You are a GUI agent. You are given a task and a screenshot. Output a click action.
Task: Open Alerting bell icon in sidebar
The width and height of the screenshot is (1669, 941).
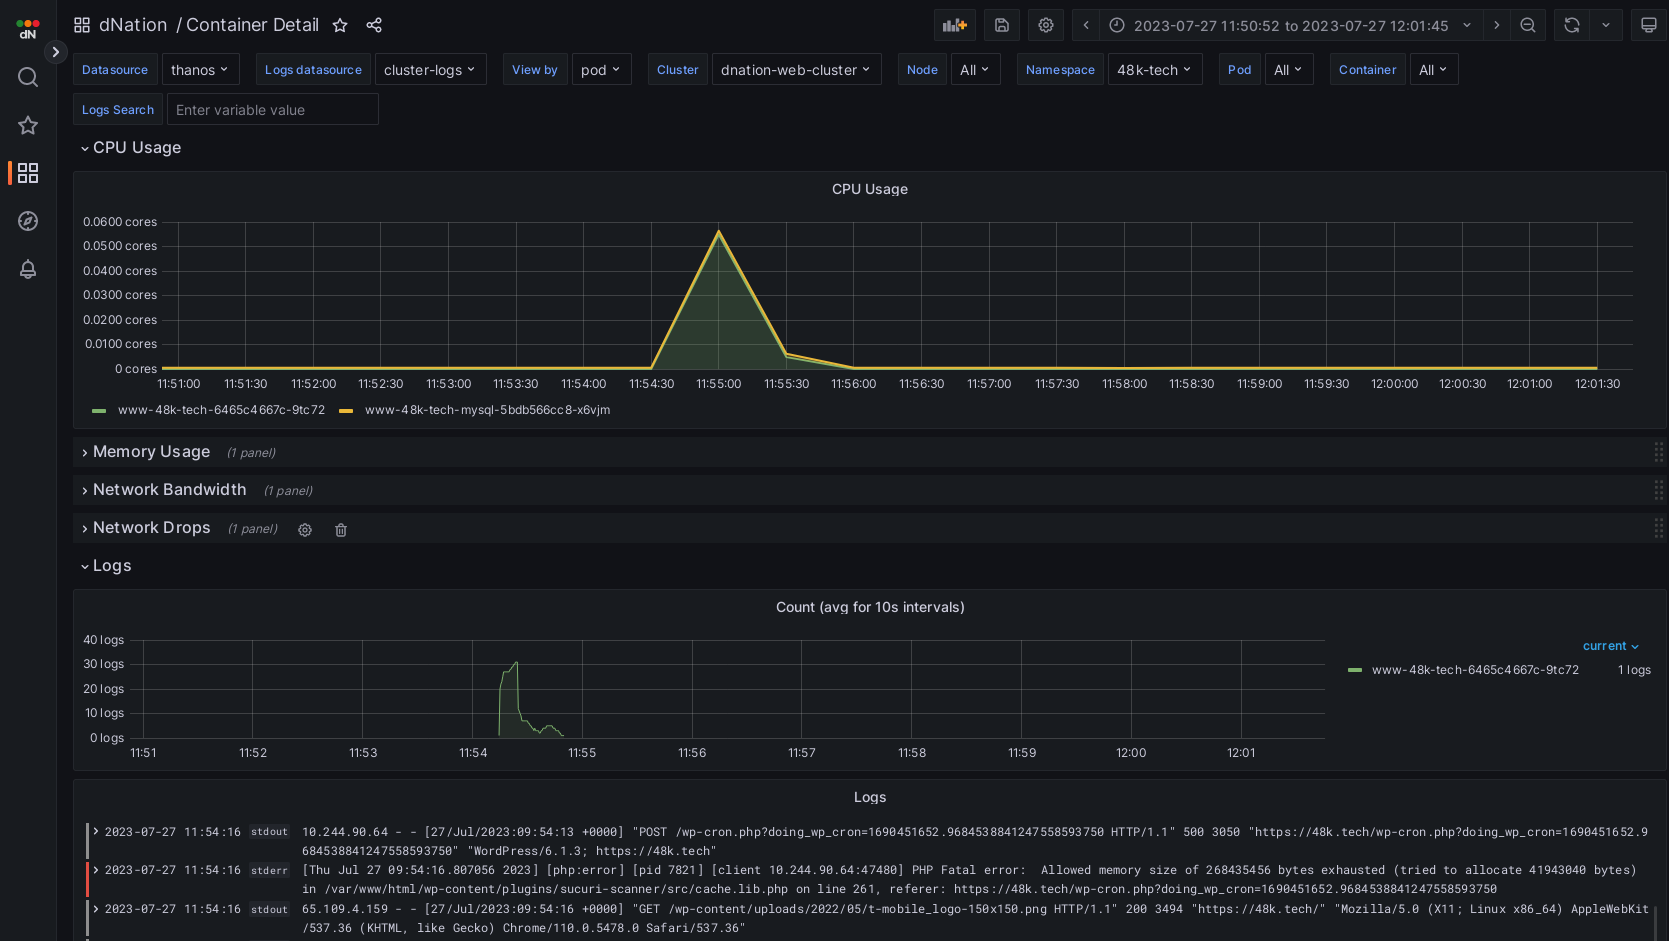pos(28,269)
